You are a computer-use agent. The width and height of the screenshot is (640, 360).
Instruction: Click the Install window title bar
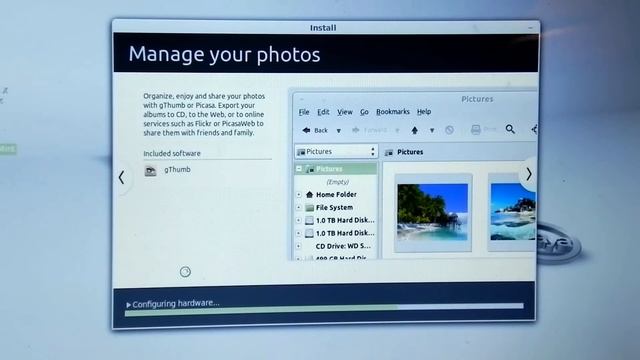[x=326, y=27]
